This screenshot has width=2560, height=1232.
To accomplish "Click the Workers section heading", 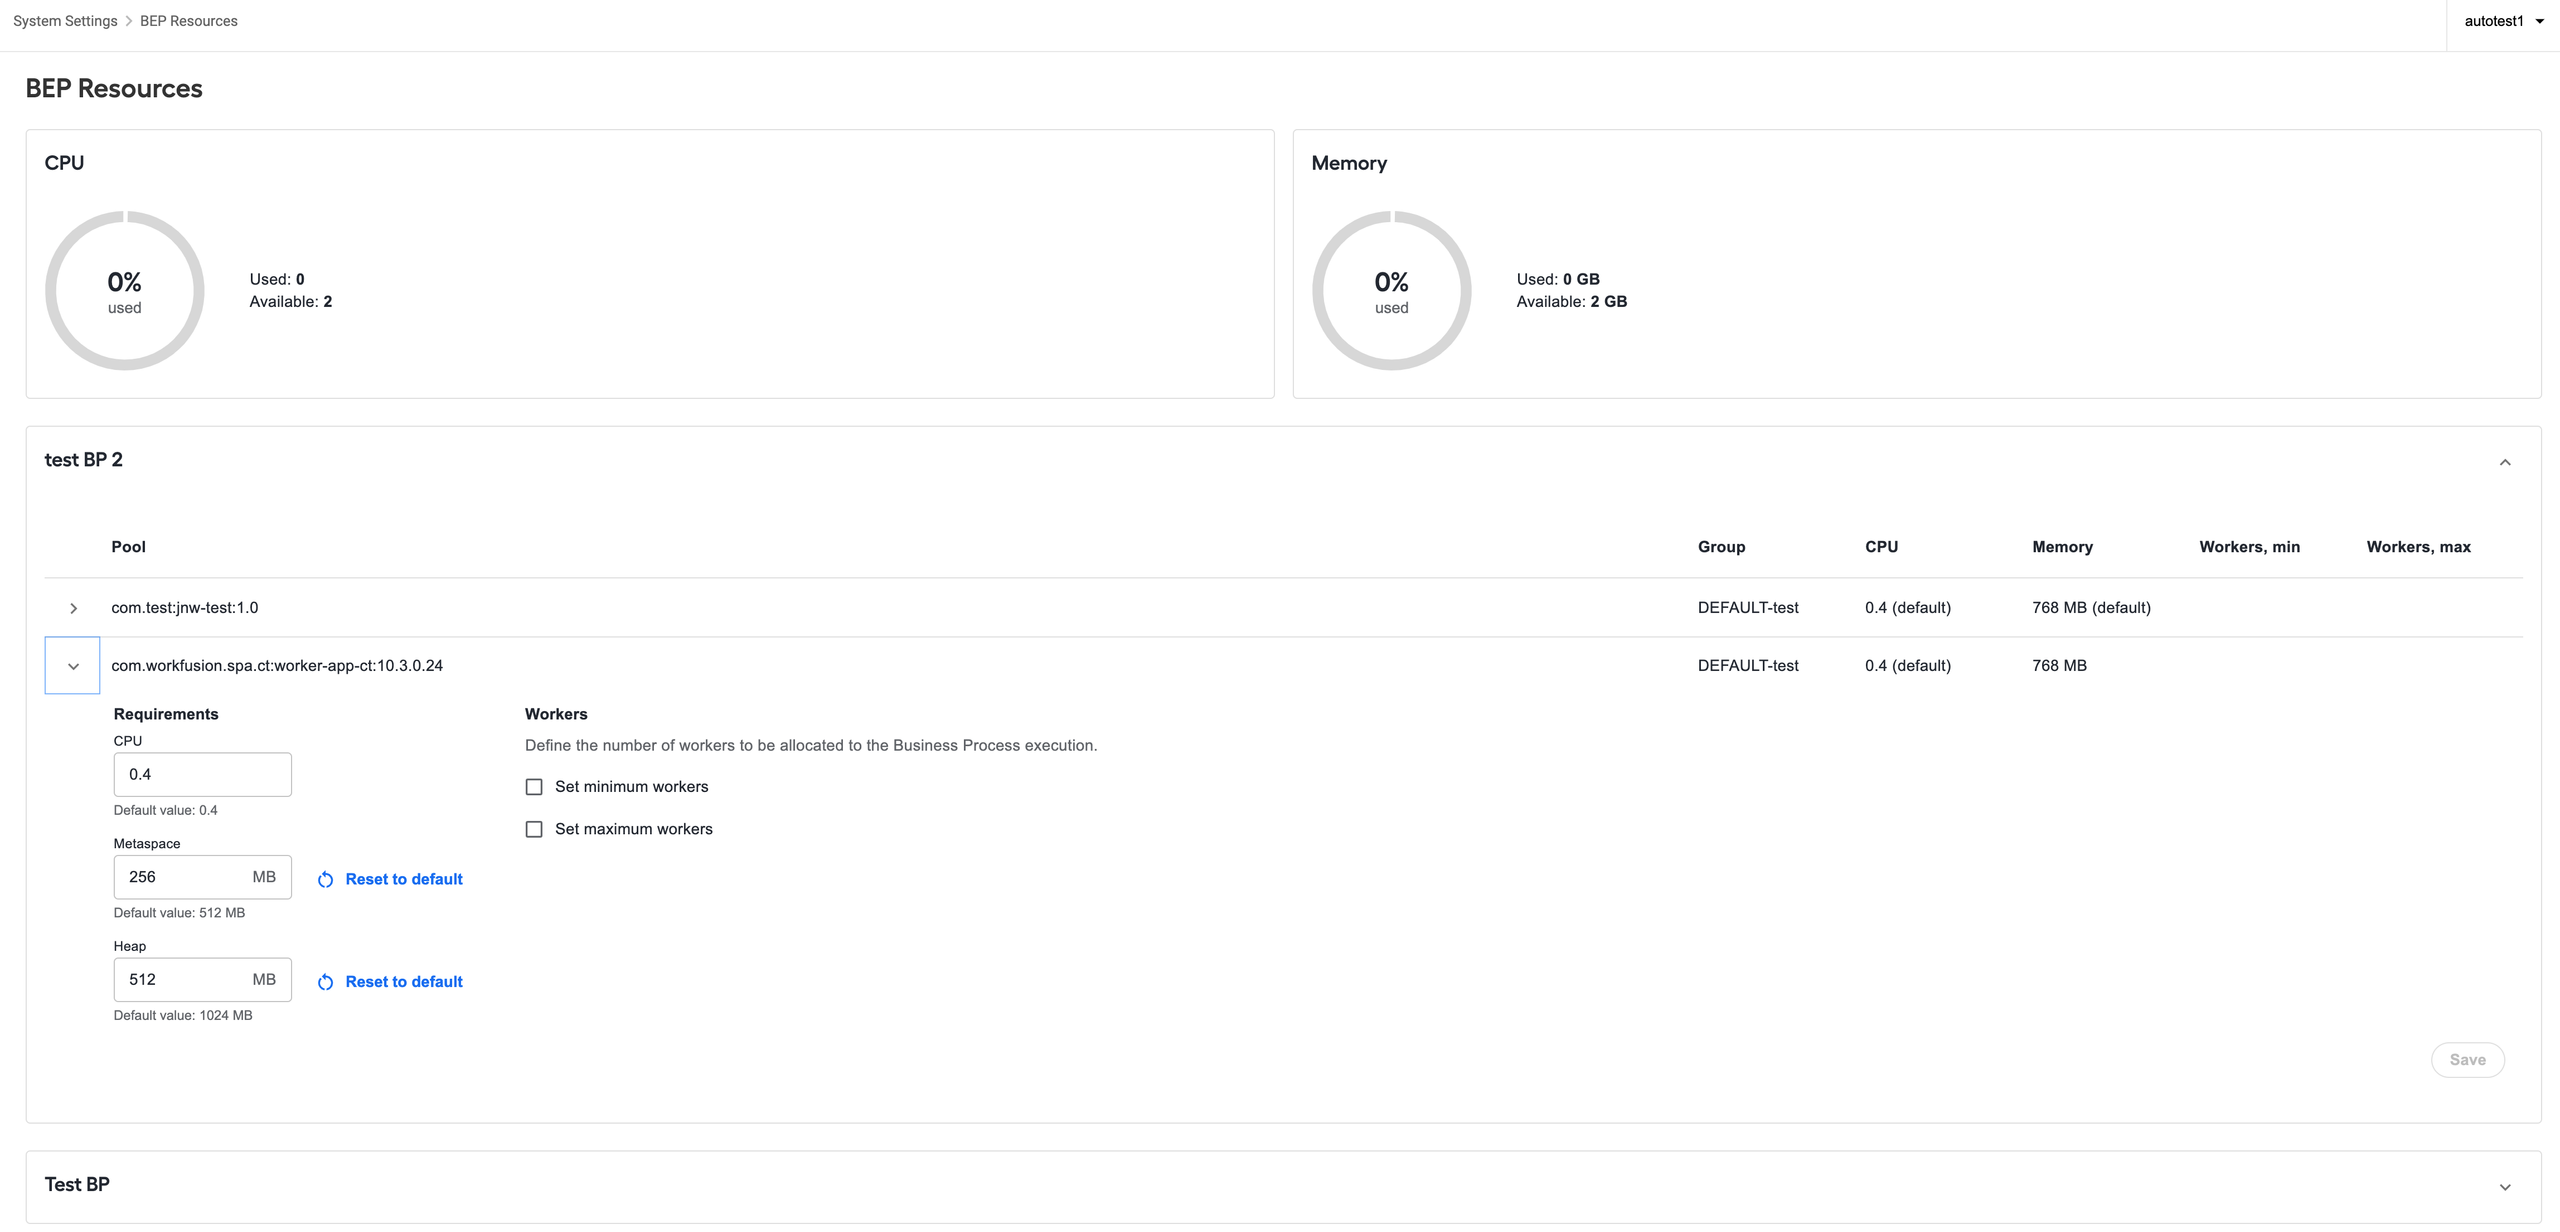I will pyautogui.click(x=556, y=714).
